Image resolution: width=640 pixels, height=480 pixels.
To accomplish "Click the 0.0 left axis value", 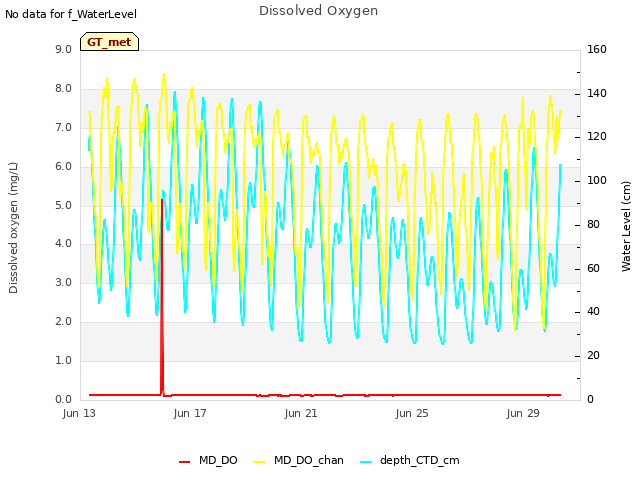I will coord(63,399).
